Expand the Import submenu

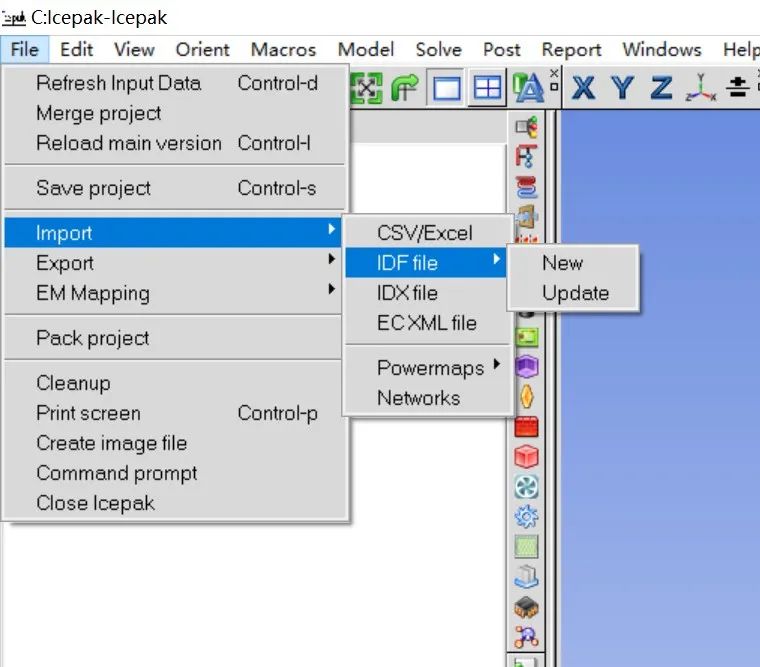(x=173, y=233)
